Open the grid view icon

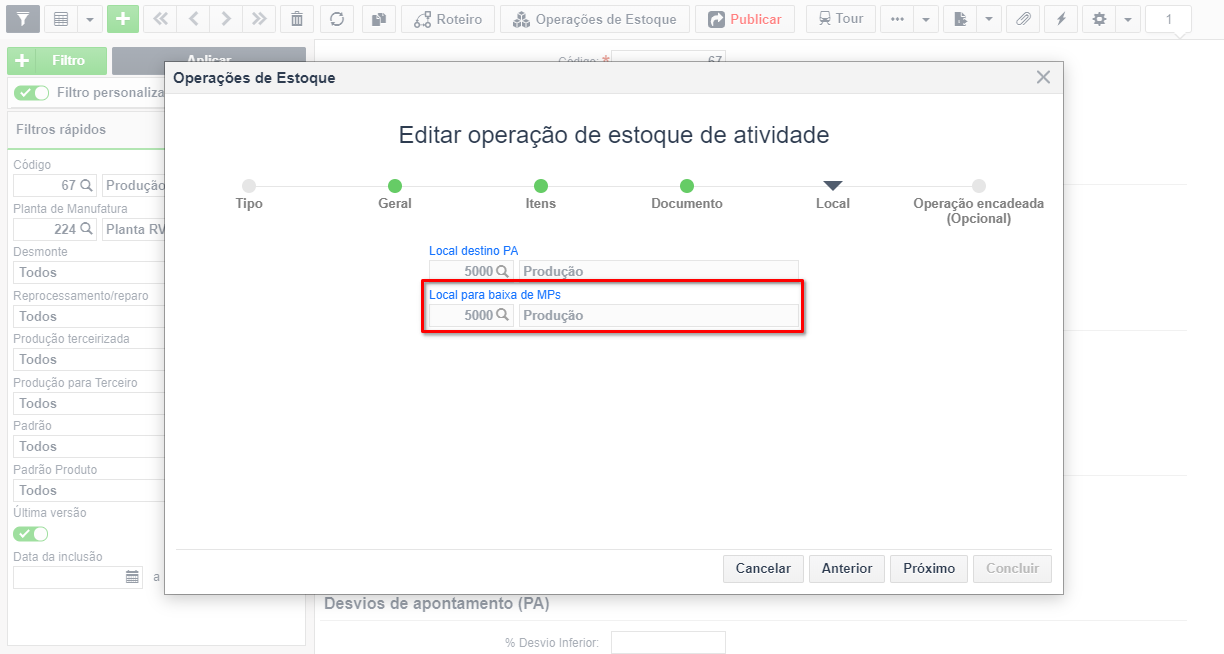(61, 19)
